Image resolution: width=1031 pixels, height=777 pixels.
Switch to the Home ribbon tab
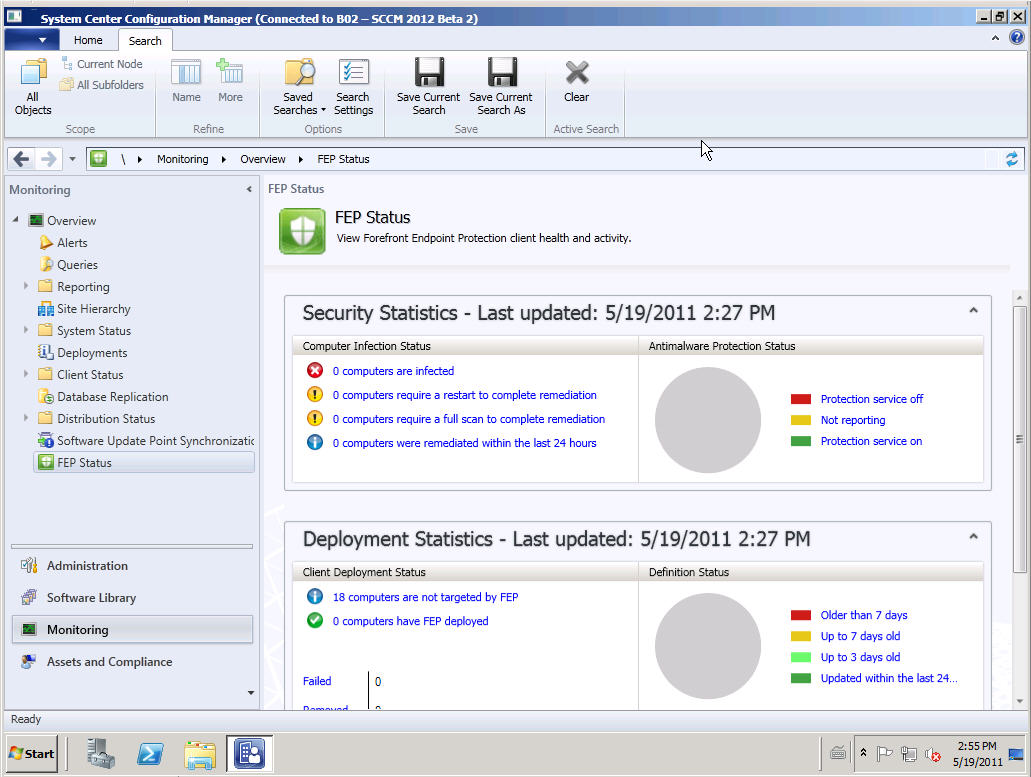click(x=88, y=40)
